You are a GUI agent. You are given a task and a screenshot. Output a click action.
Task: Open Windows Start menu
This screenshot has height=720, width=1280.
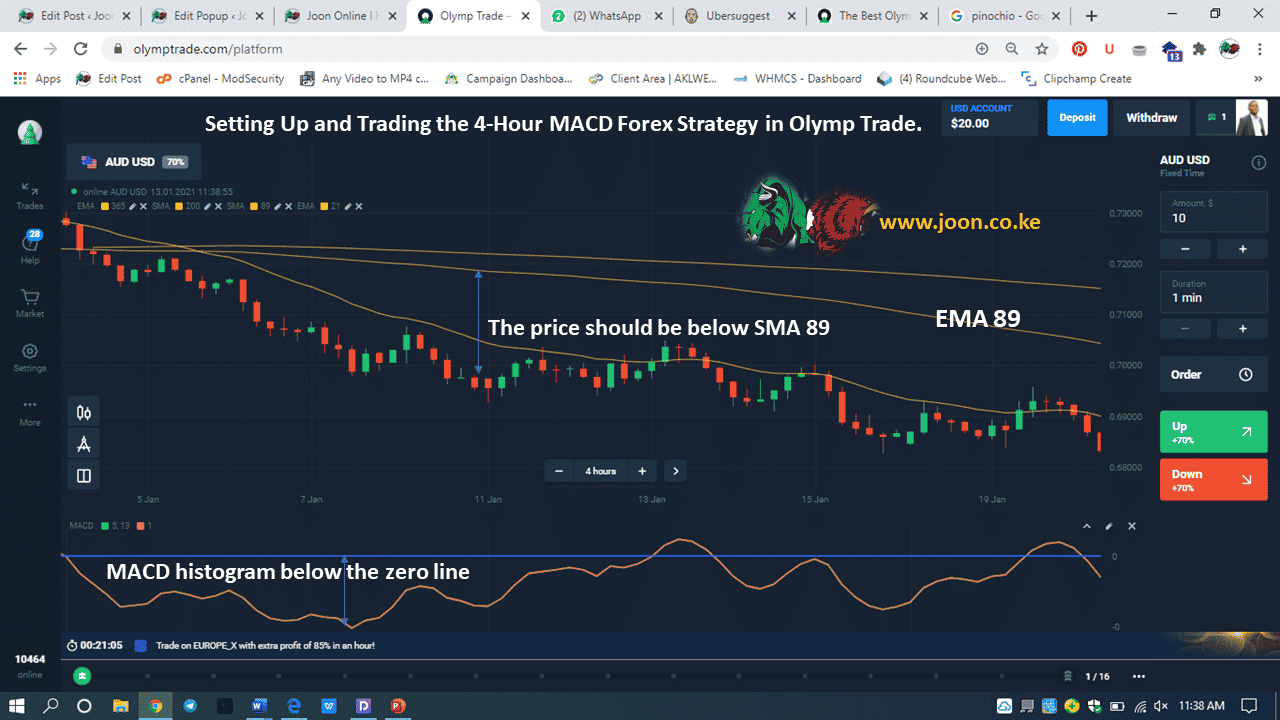coord(17,706)
